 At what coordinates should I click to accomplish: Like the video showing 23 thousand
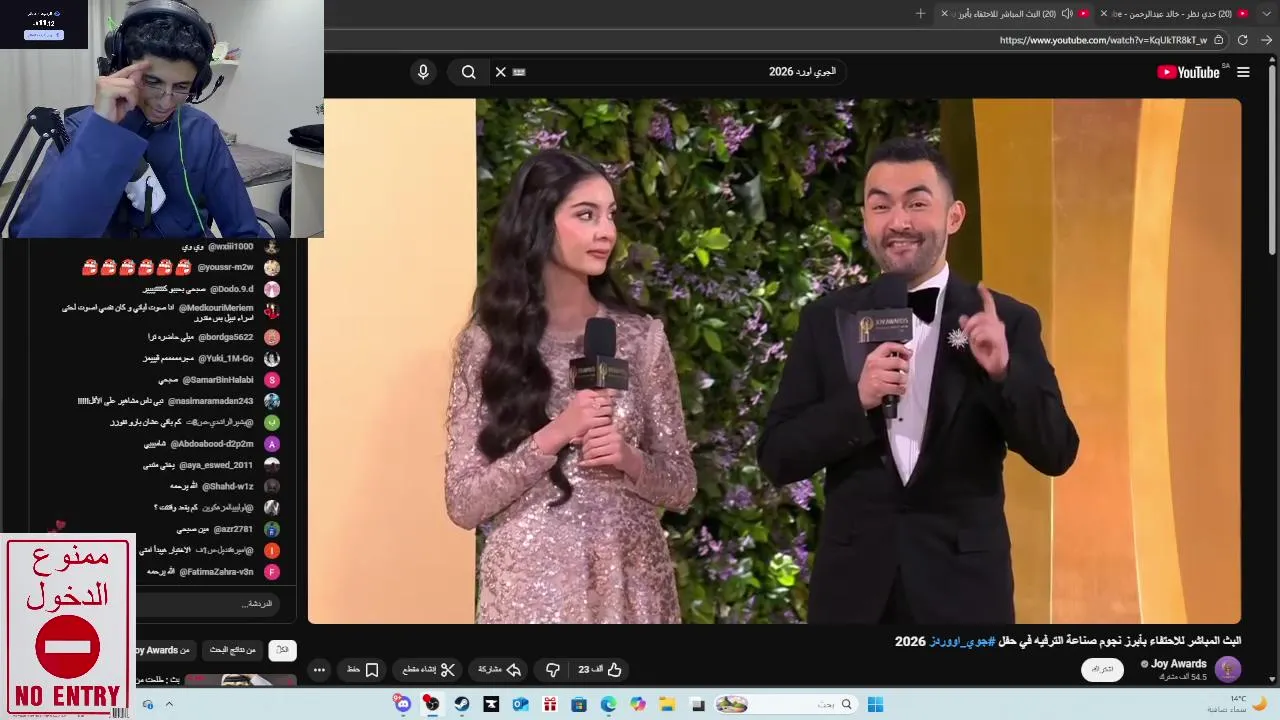[601, 670]
